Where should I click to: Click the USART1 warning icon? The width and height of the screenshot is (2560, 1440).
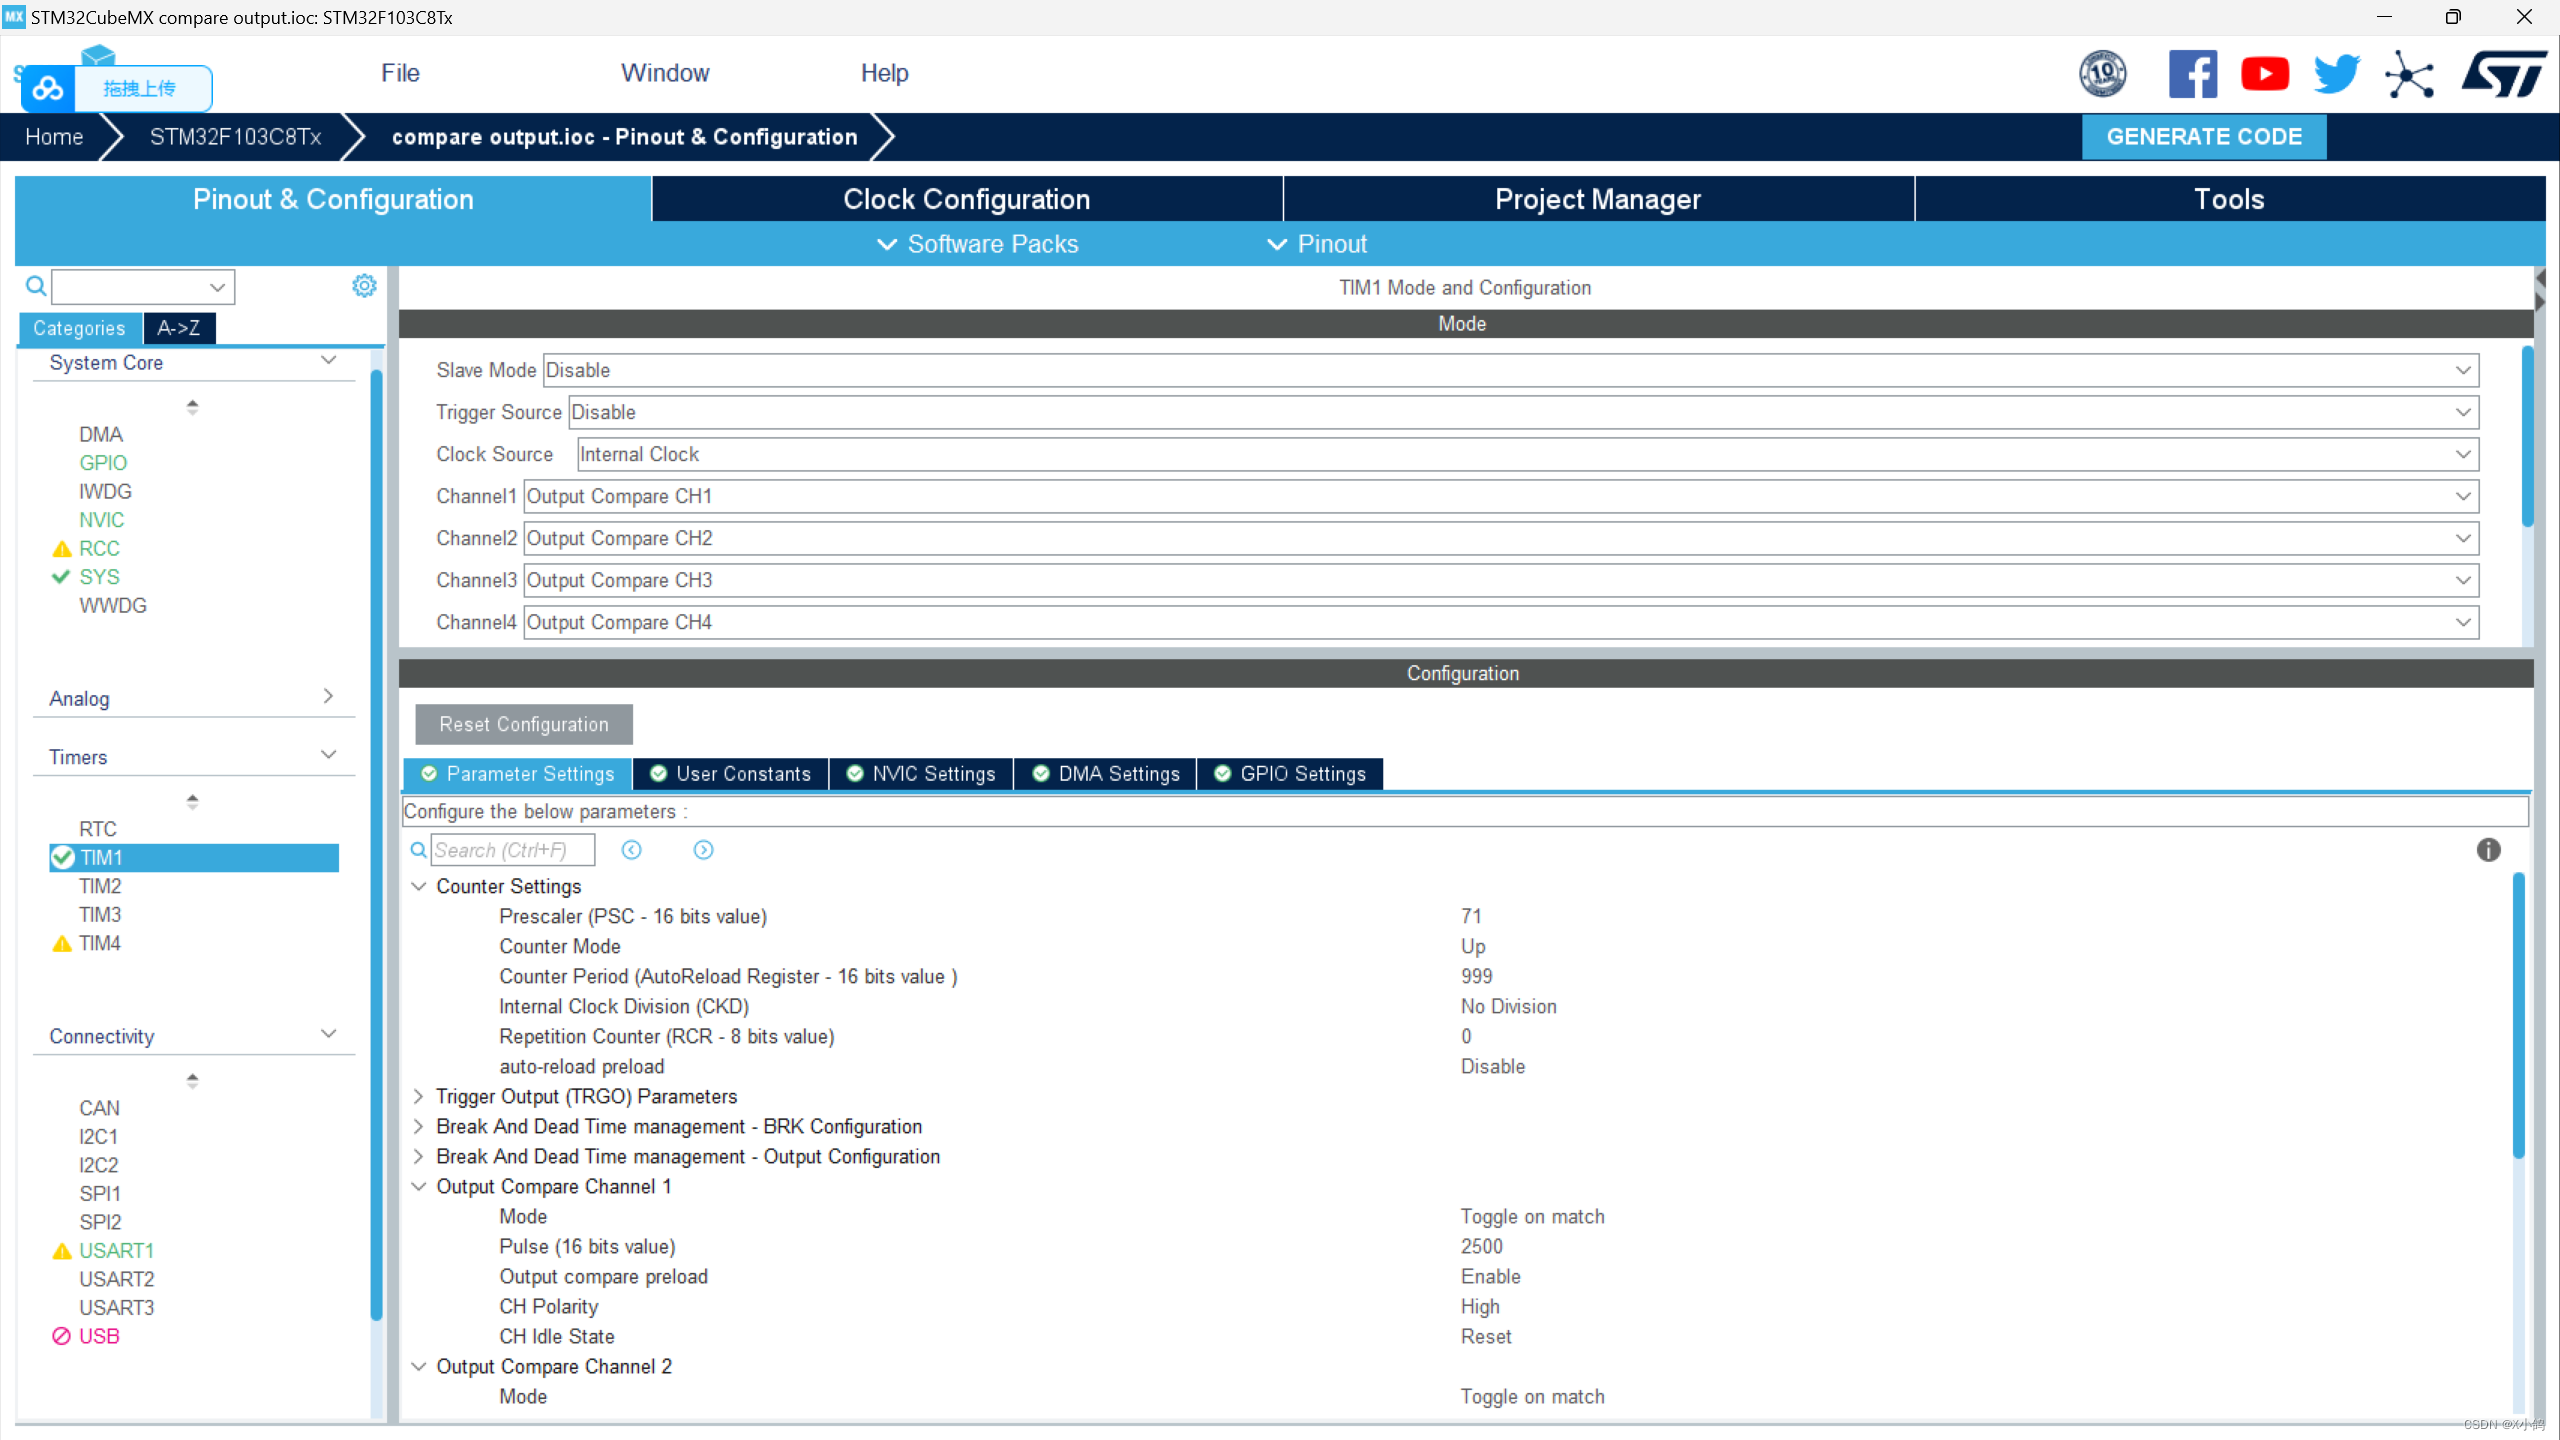(x=62, y=1250)
